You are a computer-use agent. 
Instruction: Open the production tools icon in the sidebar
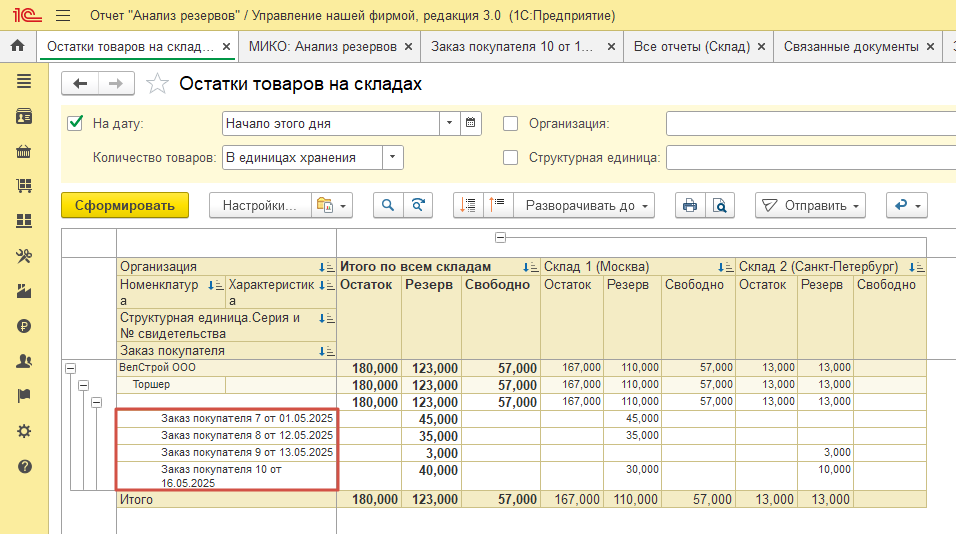click(x=24, y=256)
